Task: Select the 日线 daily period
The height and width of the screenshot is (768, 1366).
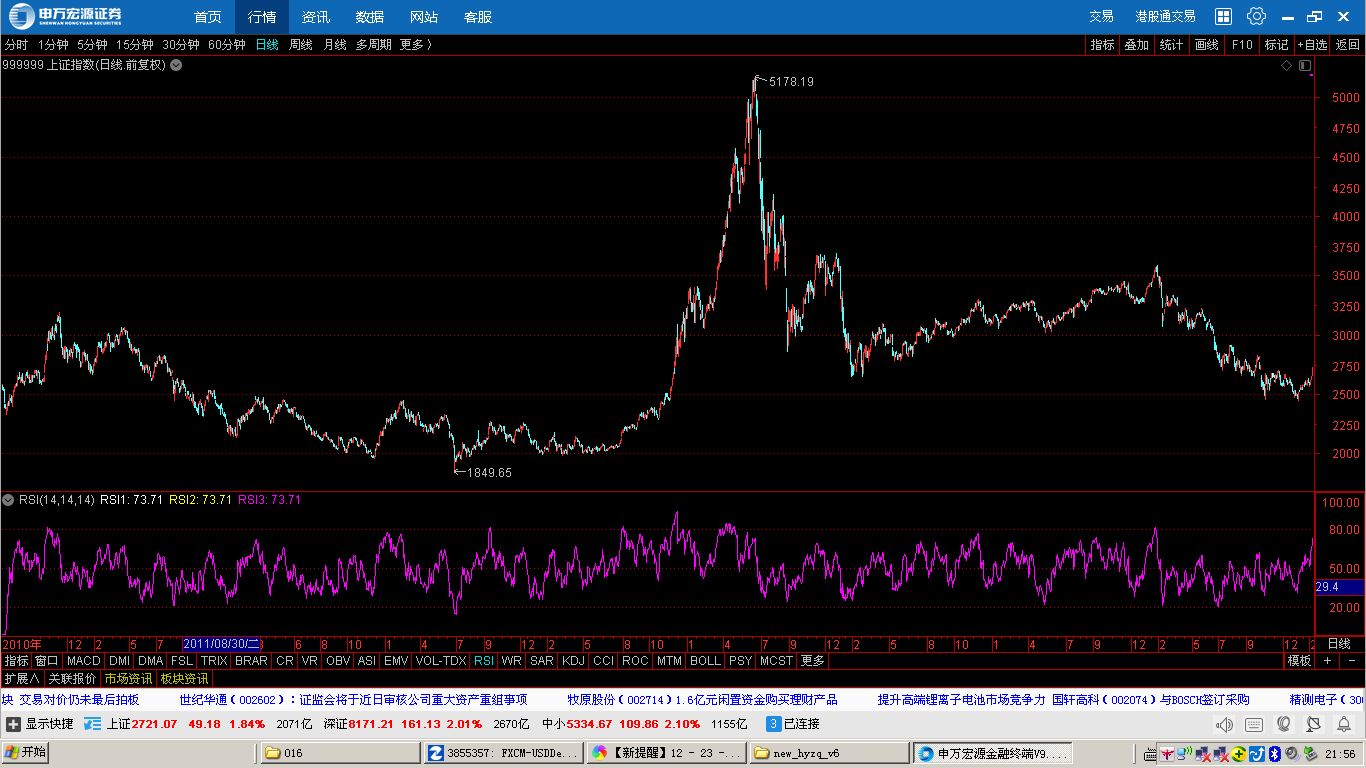Action: (267, 45)
